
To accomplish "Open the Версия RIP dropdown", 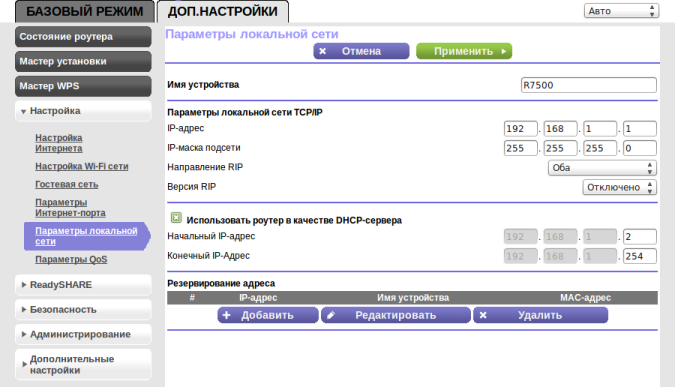I will [619, 187].
